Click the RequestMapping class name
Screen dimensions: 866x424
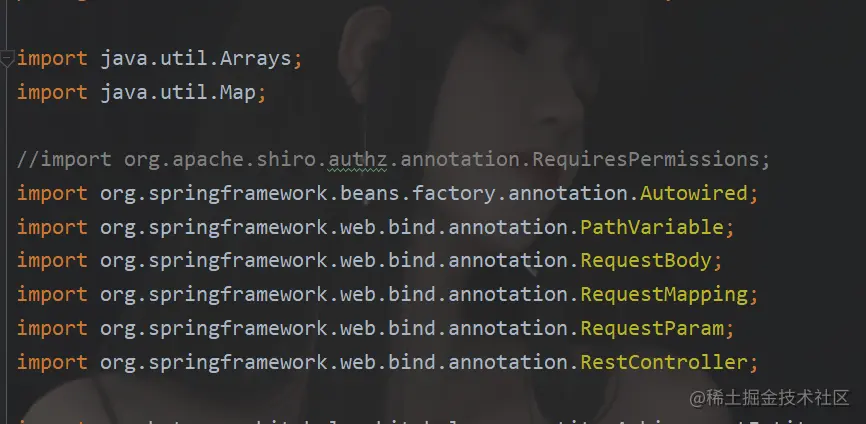pos(664,294)
